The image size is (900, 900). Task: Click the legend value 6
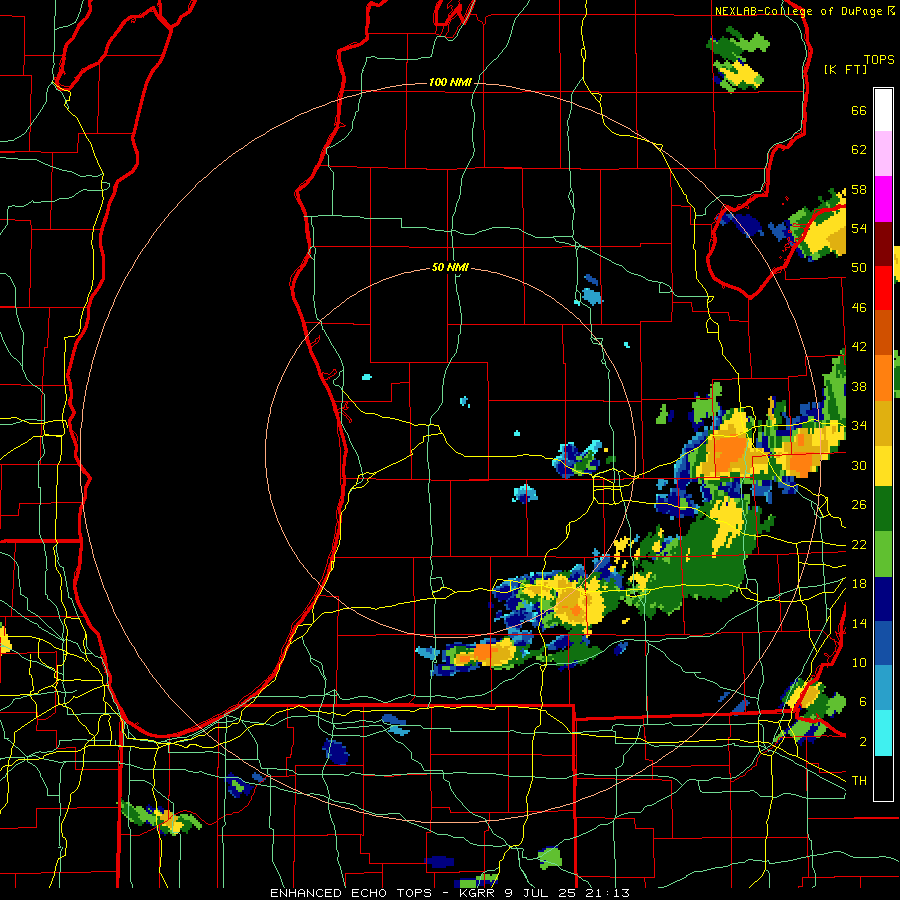863,702
